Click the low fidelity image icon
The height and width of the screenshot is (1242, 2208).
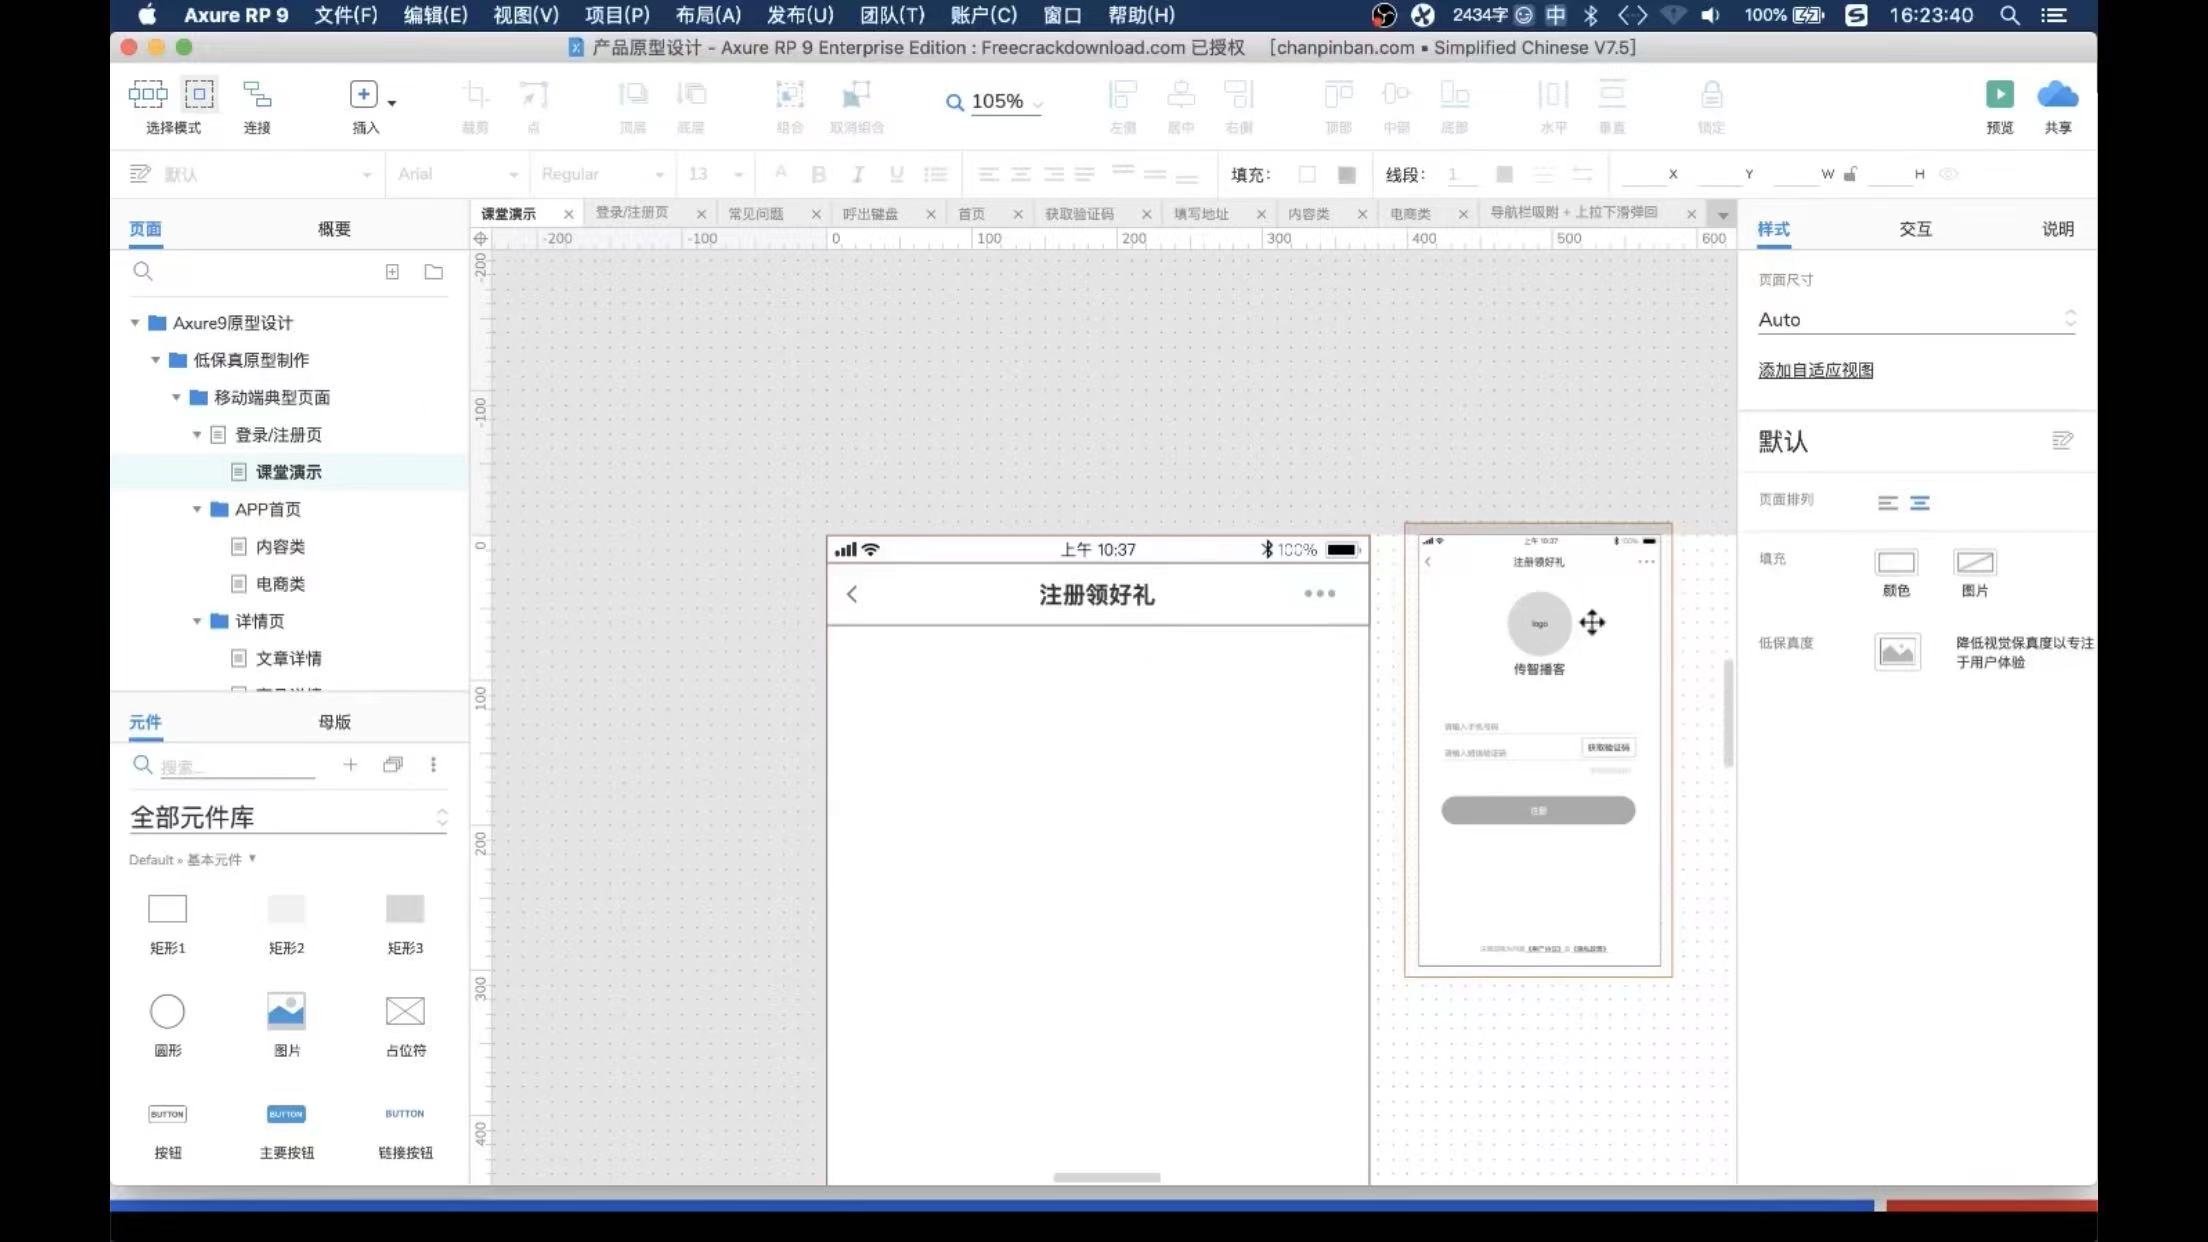click(1896, 652)
